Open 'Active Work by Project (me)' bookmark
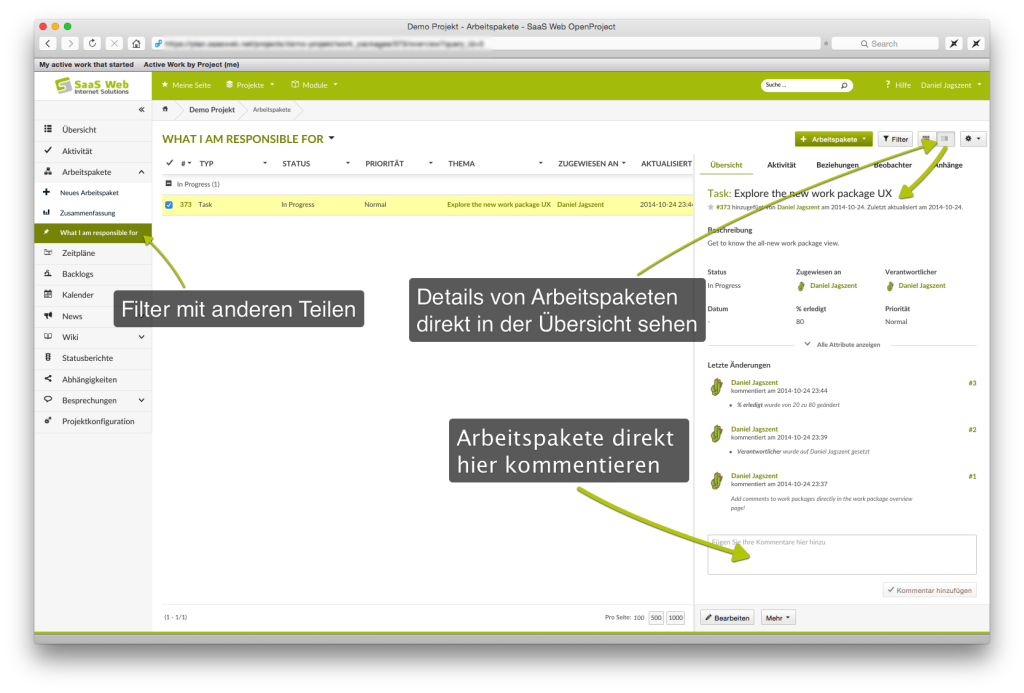 [191, 65]
